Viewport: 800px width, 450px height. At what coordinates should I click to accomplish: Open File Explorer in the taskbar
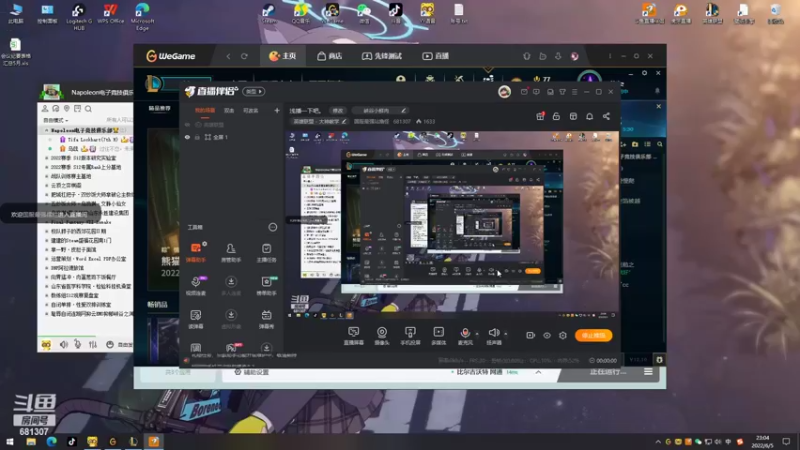click(31, 441)
